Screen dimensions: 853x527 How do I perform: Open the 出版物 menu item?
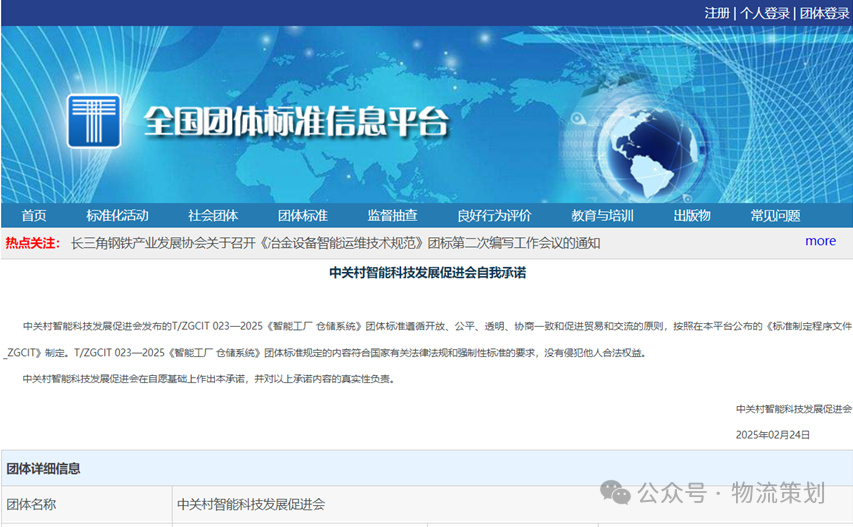point(692,216)
